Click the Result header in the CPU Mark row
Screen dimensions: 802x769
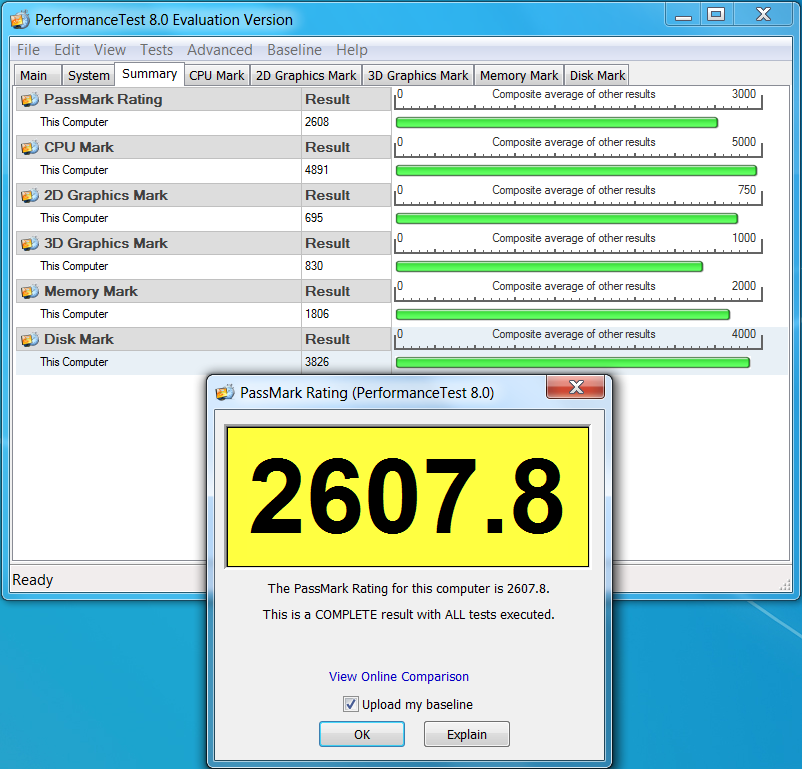click(327, 147)
